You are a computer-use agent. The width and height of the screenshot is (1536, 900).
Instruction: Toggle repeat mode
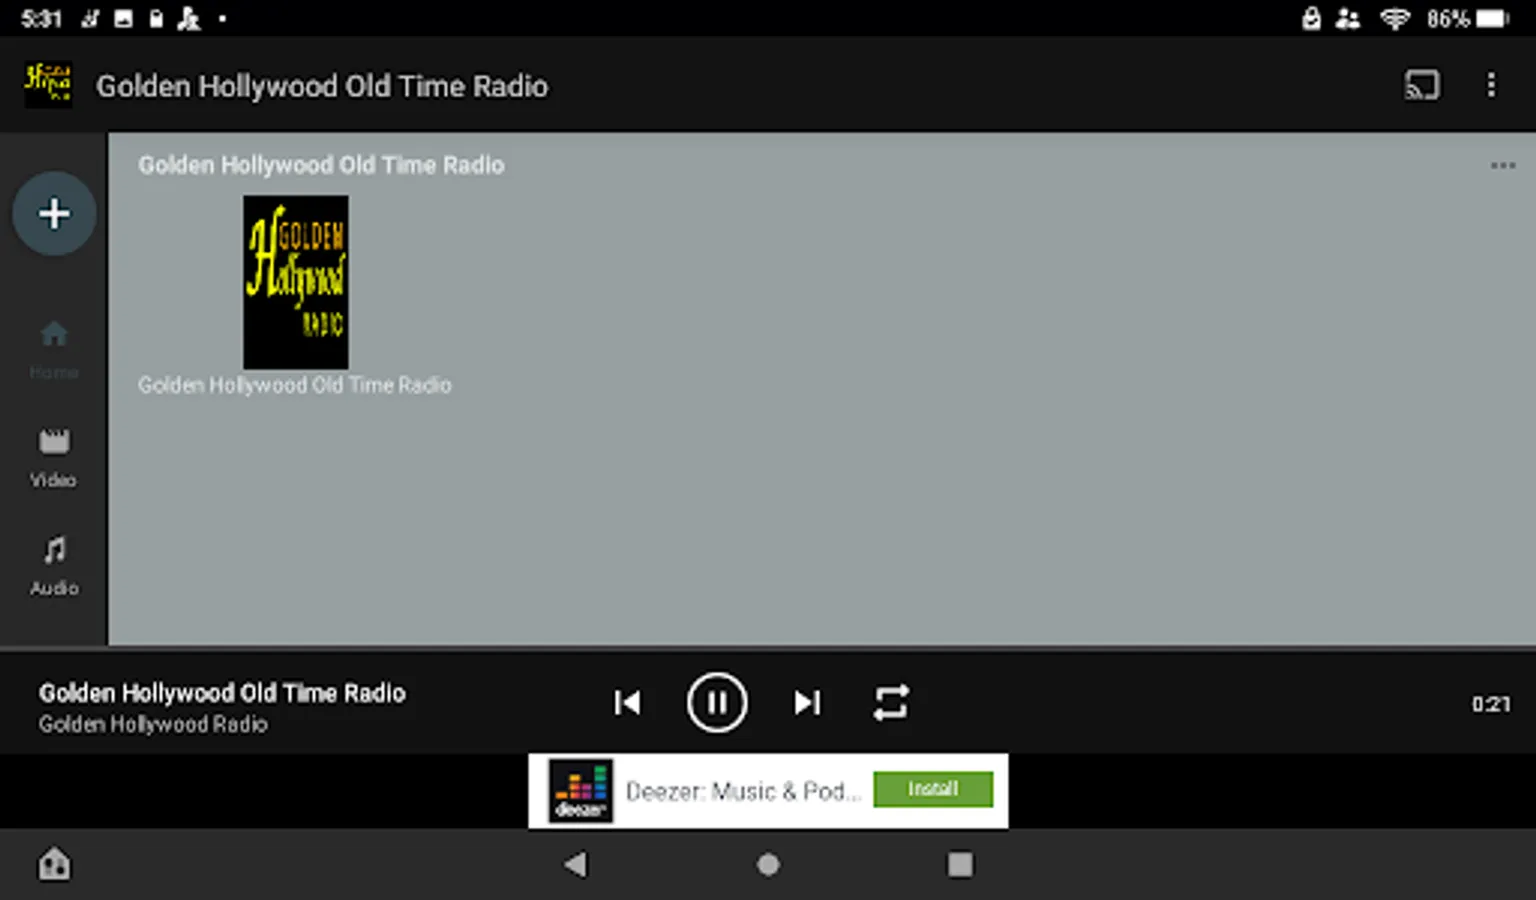tap(891, 702)
